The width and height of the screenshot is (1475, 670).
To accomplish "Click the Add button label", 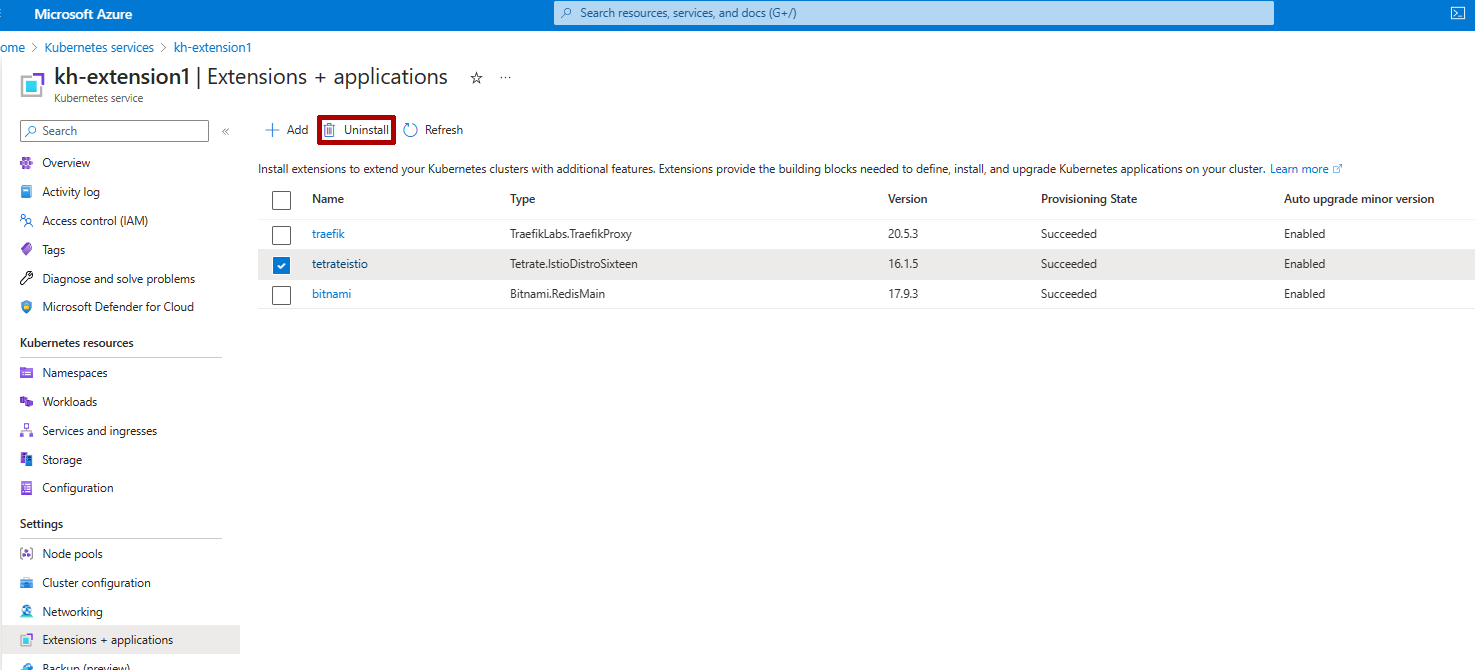I will click(x=297, y=130).
